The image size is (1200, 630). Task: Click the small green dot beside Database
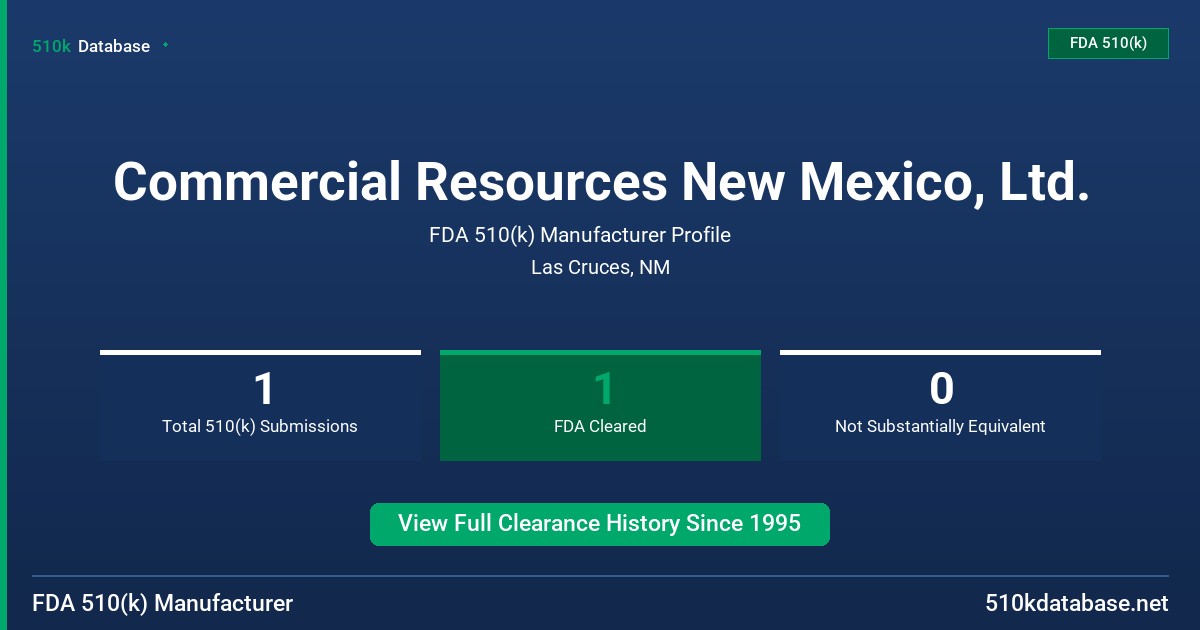[x=165, y=45]
